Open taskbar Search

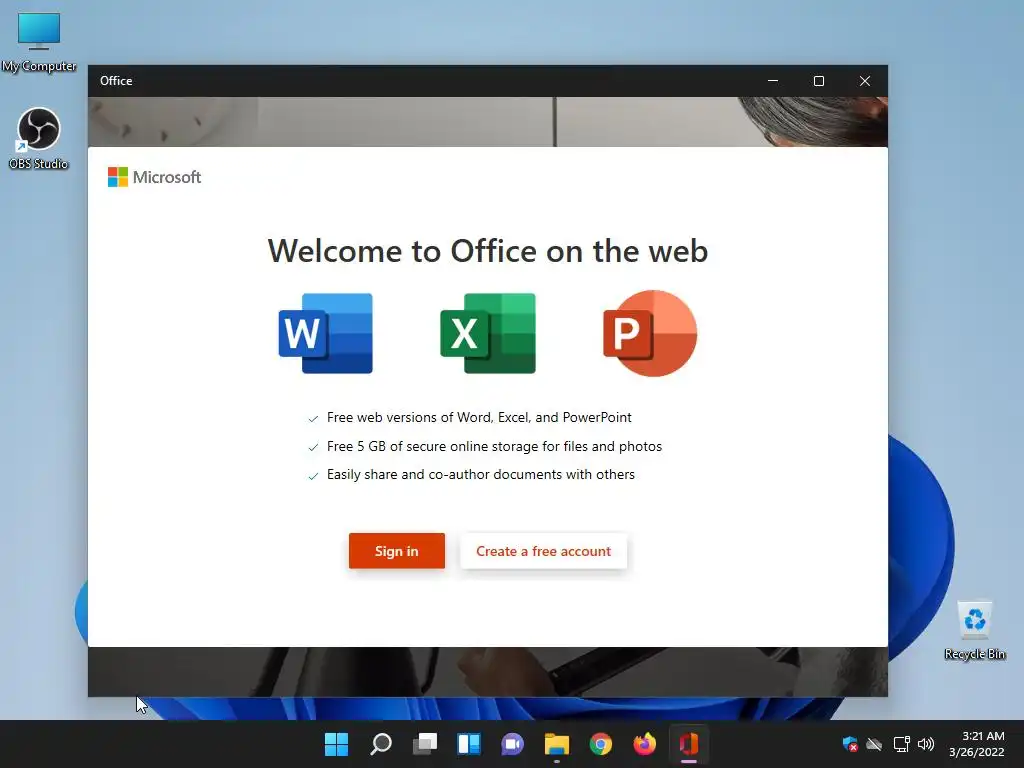[381, 744]
